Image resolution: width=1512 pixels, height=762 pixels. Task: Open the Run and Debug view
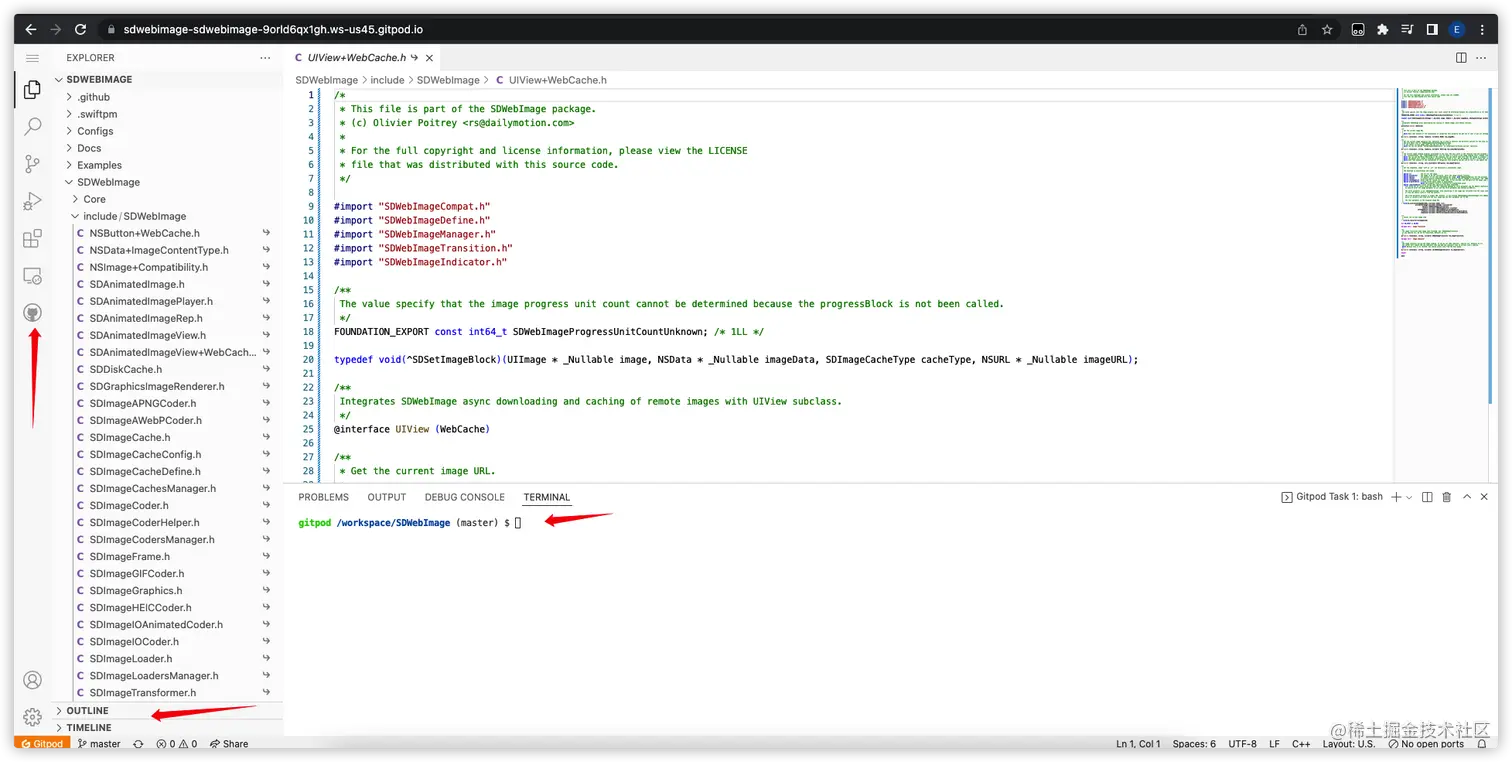coord(32,201)
